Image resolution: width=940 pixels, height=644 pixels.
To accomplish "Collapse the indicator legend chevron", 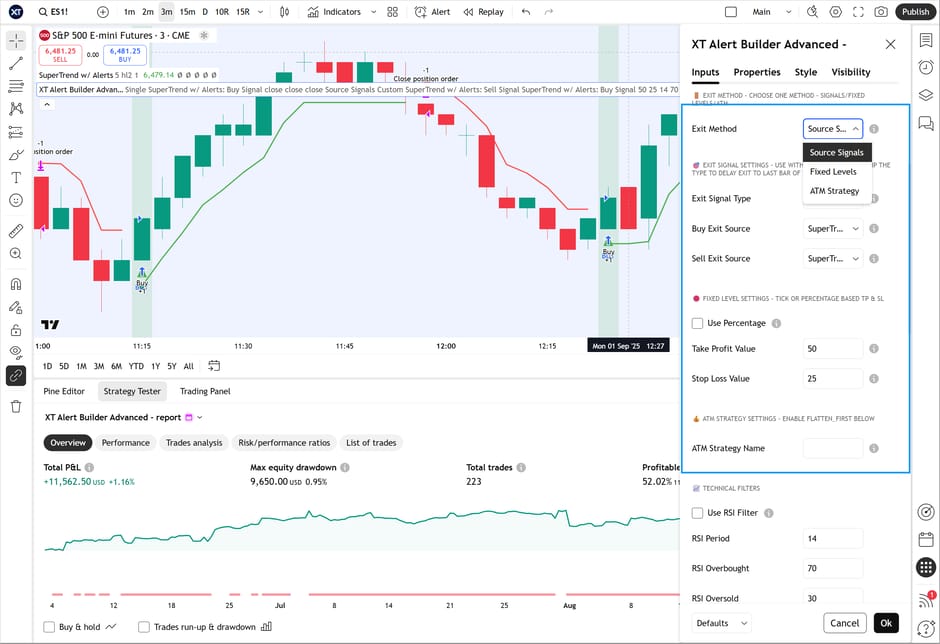I will click(47, 104).
